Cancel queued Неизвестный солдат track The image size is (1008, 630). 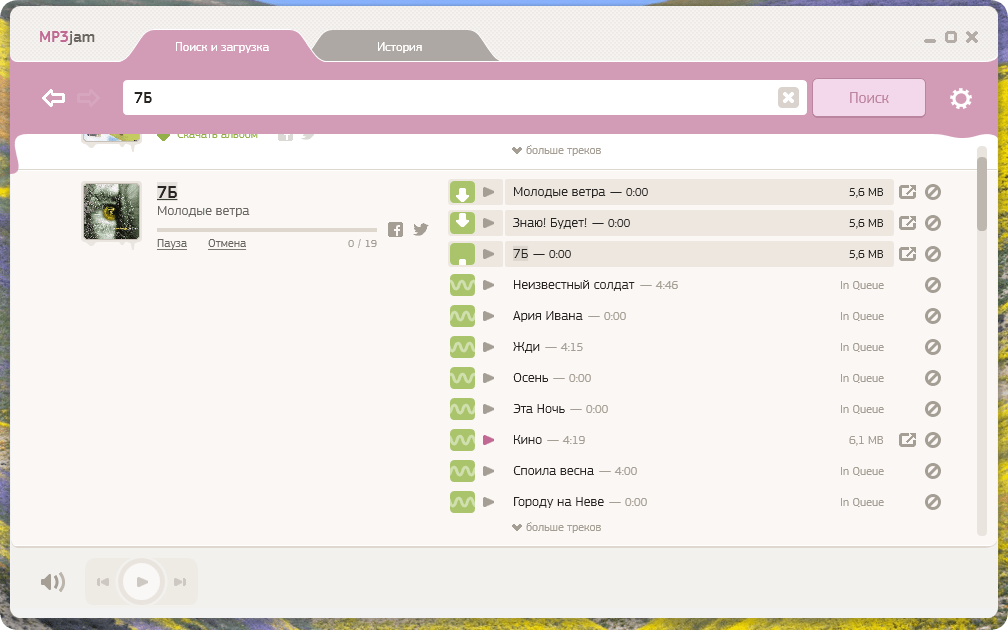[x=933, y=285]
